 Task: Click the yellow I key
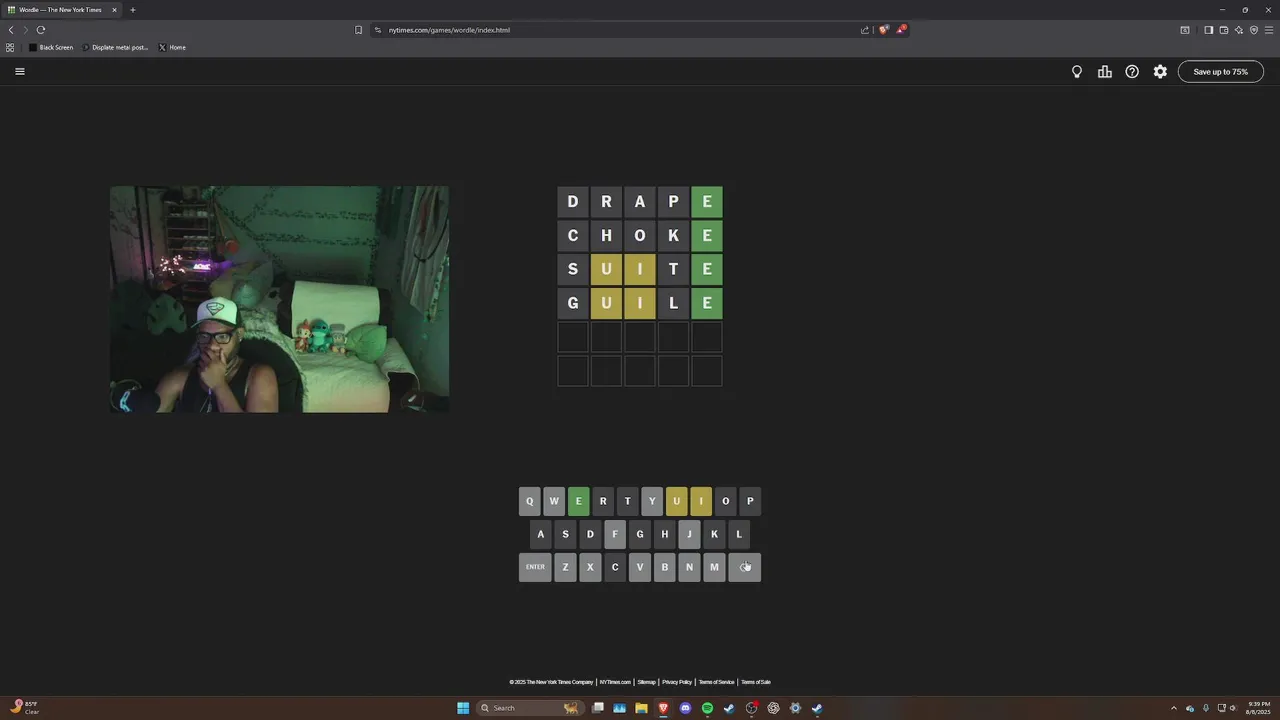(701, 501)
